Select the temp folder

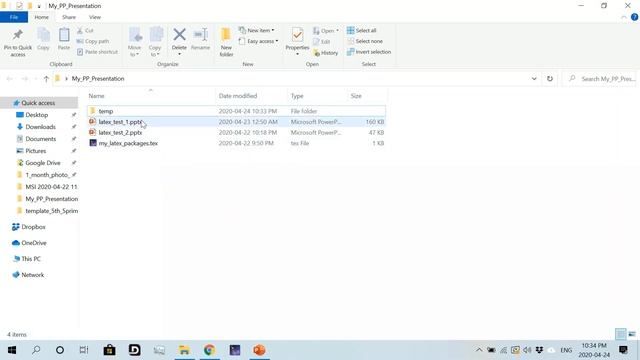pos(236,111)
